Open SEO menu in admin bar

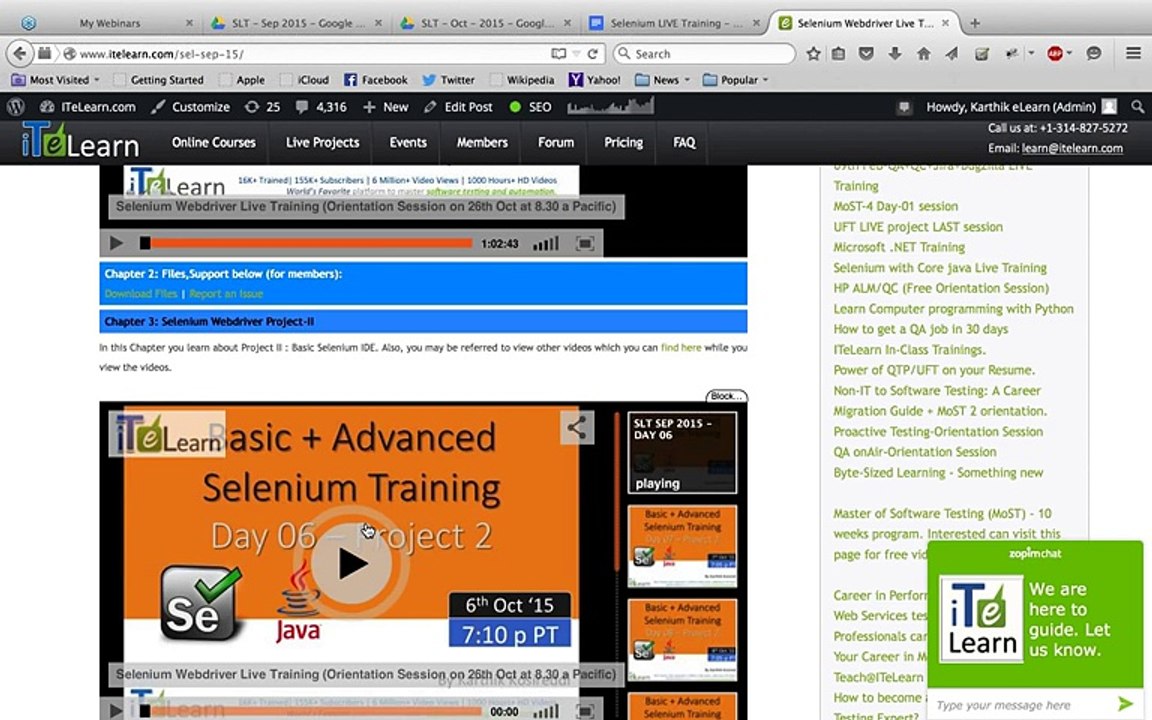pos(530,107)
